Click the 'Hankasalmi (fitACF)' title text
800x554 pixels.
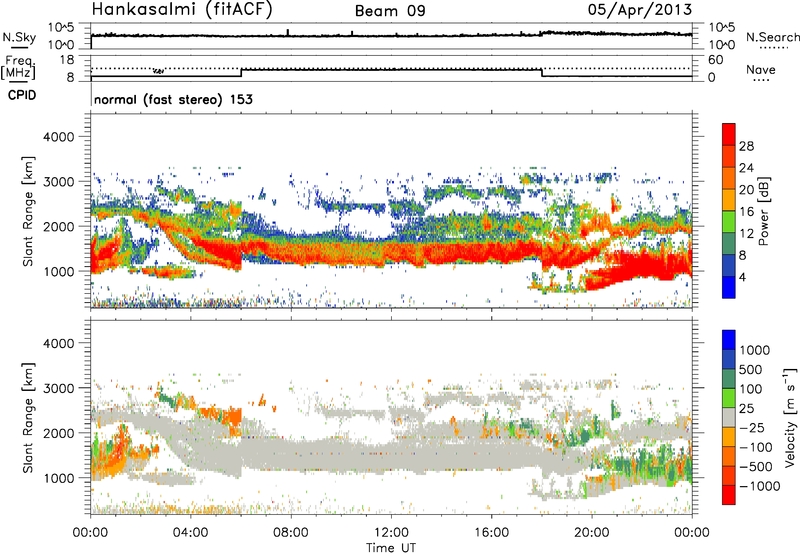click(182, 10)
